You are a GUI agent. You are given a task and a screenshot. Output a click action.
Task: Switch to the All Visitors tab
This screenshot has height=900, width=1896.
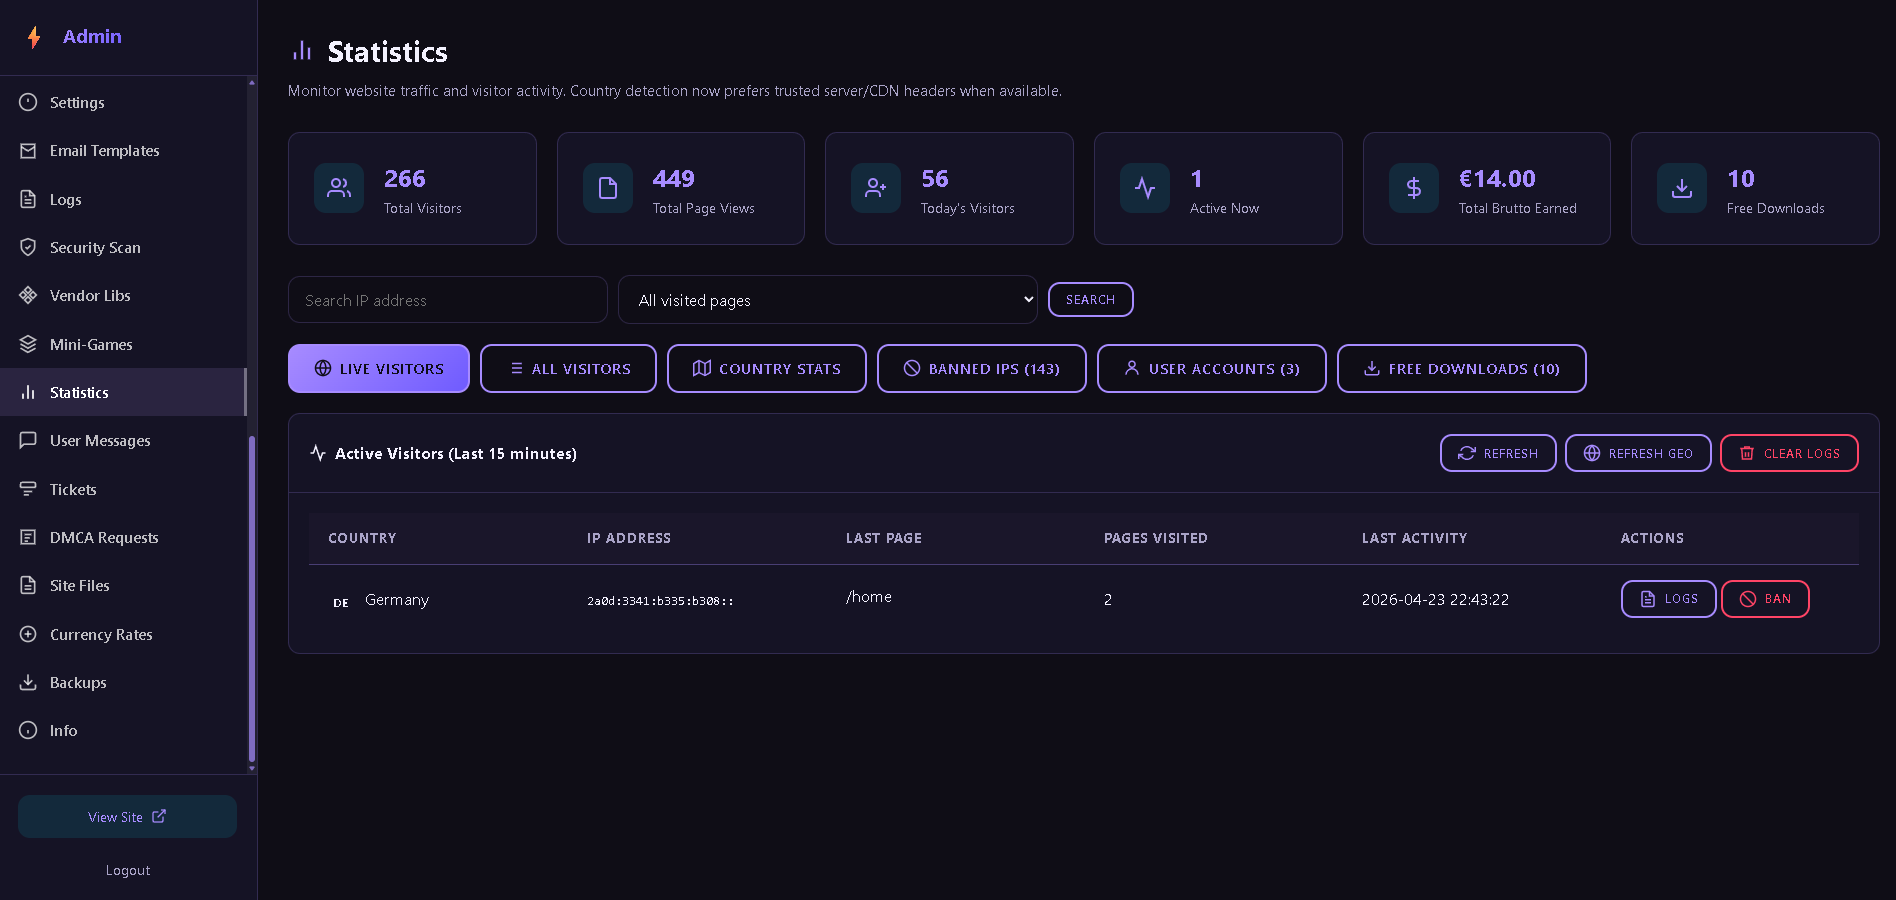click(568, 369)
